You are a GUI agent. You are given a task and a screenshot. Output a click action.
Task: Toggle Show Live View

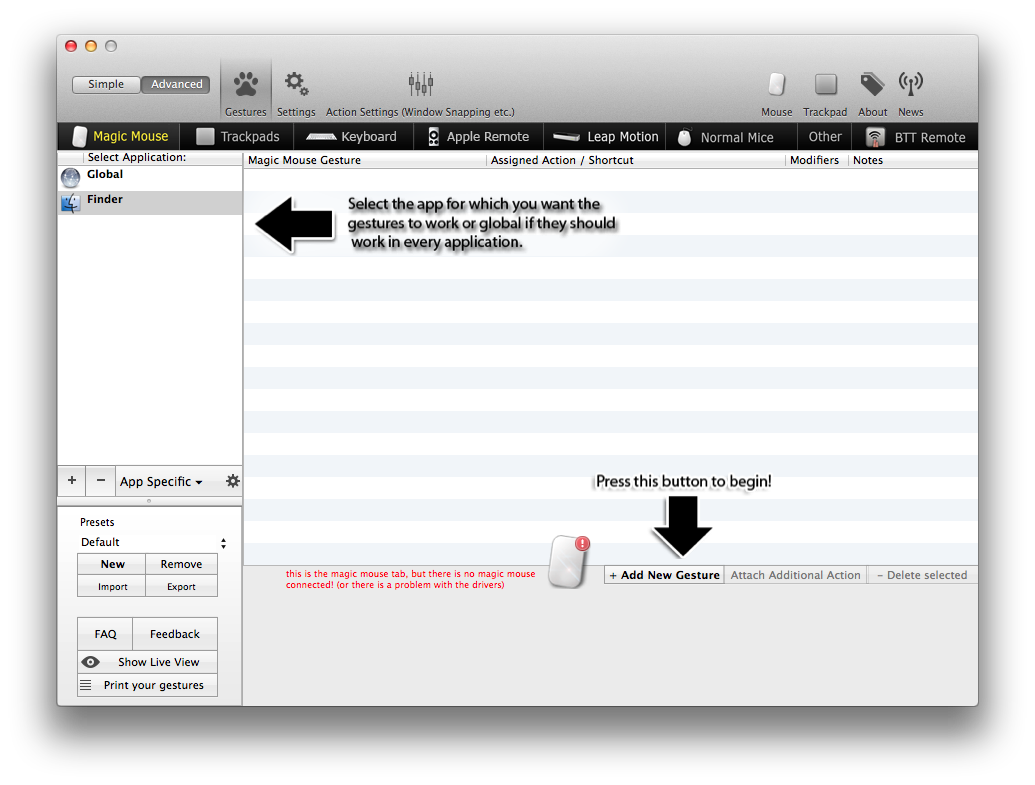pos(147,662)
